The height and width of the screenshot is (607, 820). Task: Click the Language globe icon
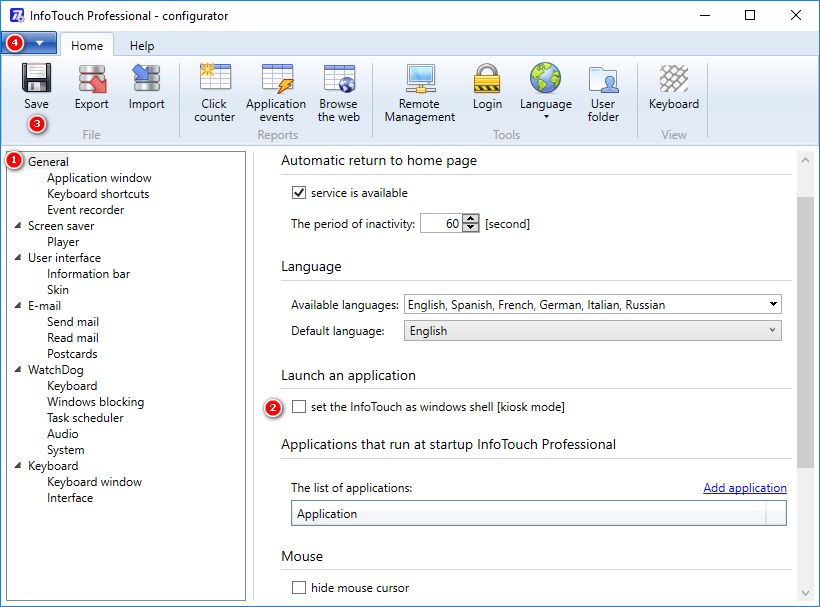point(545,77)
